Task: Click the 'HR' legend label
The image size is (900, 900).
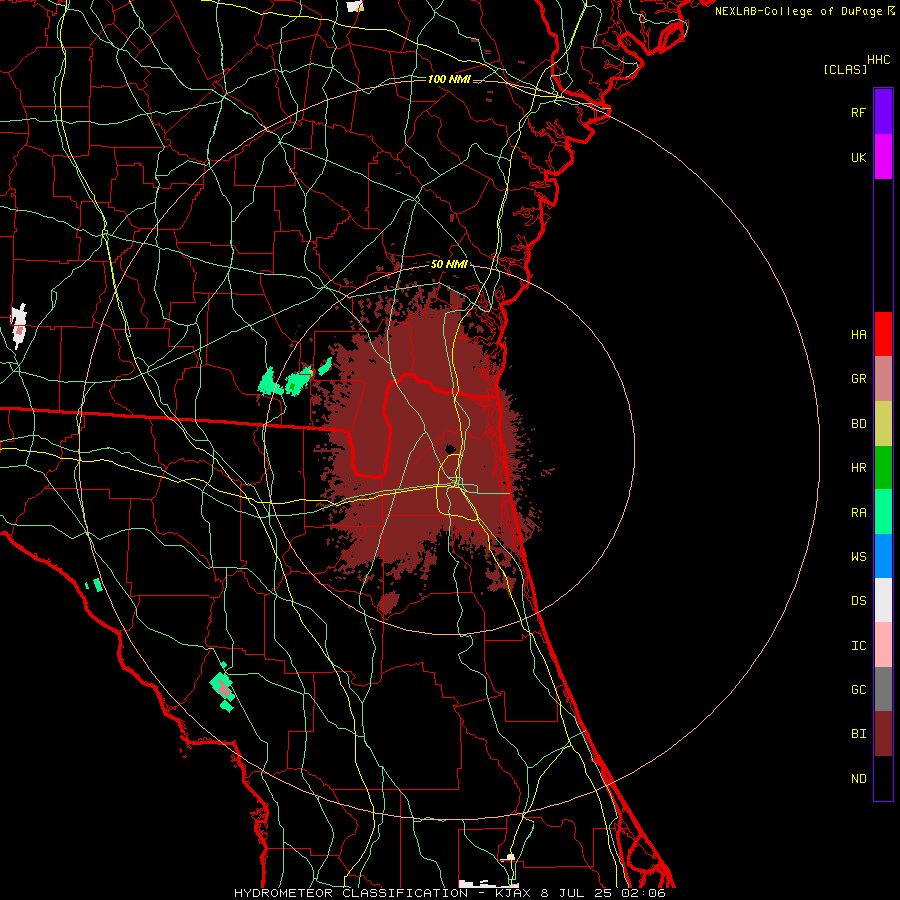Action: 858,468
